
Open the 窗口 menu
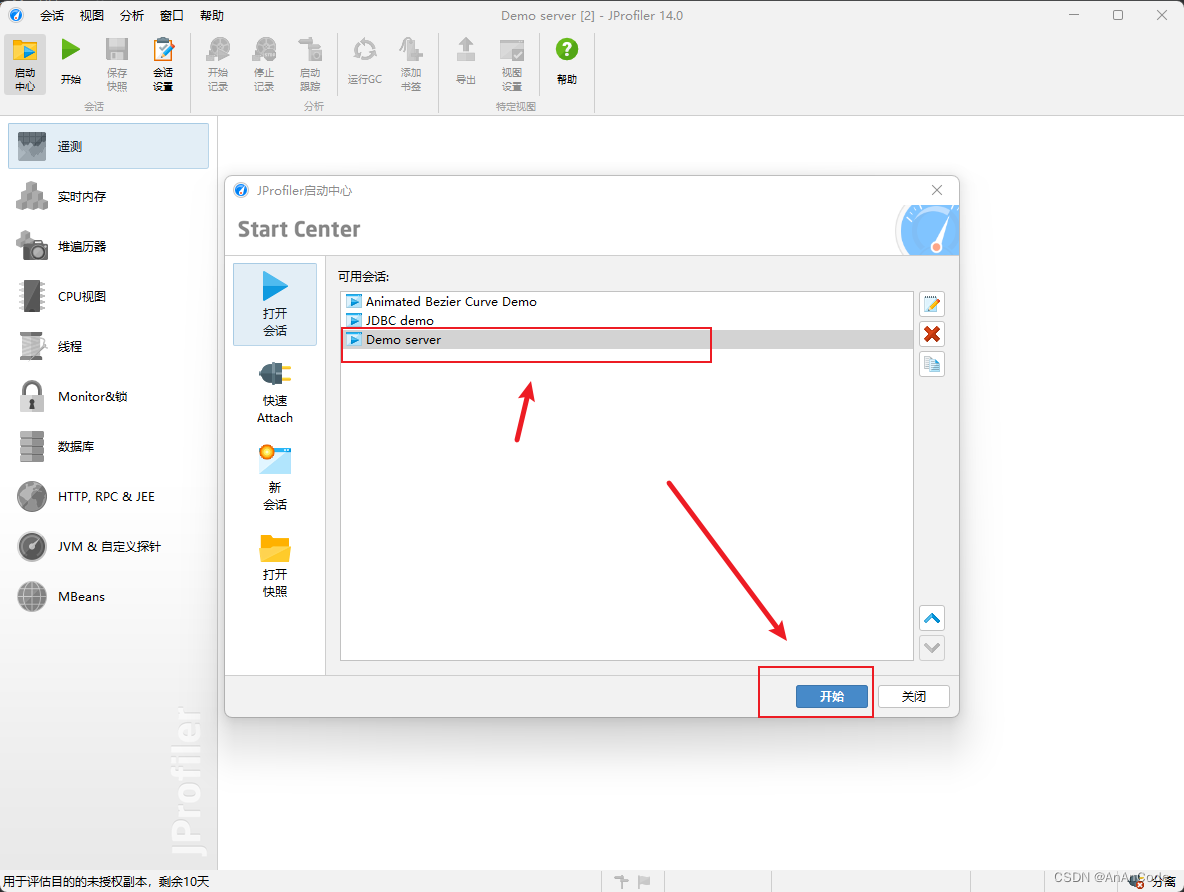(x=172, y=15)
